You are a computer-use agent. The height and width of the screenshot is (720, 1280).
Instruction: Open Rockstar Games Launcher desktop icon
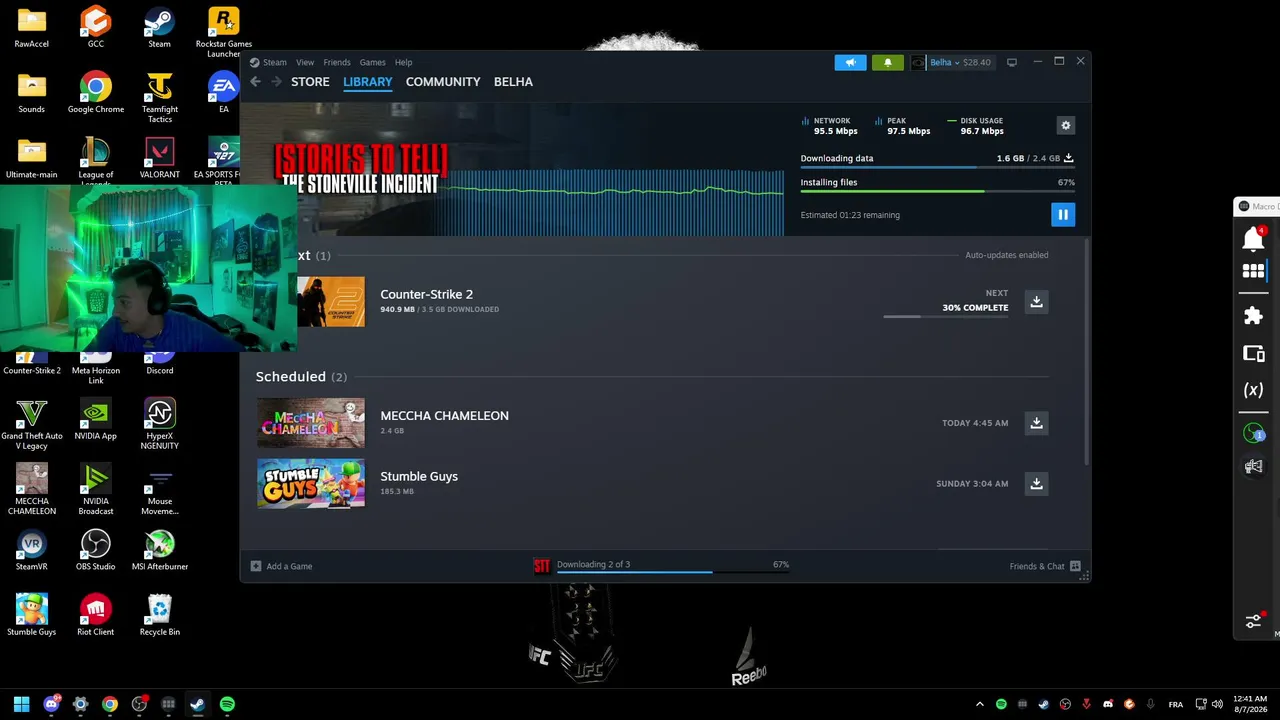(x=224, y=33)
